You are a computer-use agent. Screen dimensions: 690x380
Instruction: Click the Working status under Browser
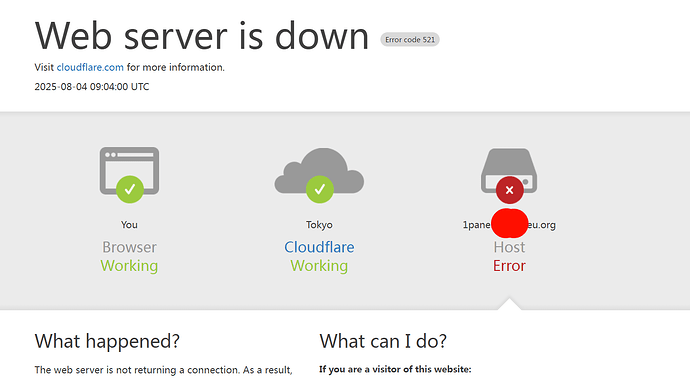129,266
